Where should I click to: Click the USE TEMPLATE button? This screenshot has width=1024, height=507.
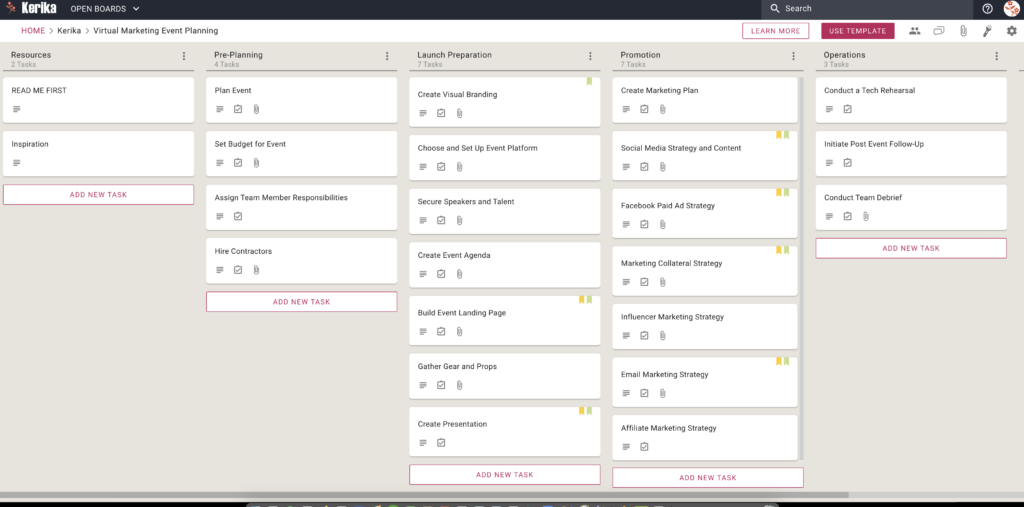857,31
